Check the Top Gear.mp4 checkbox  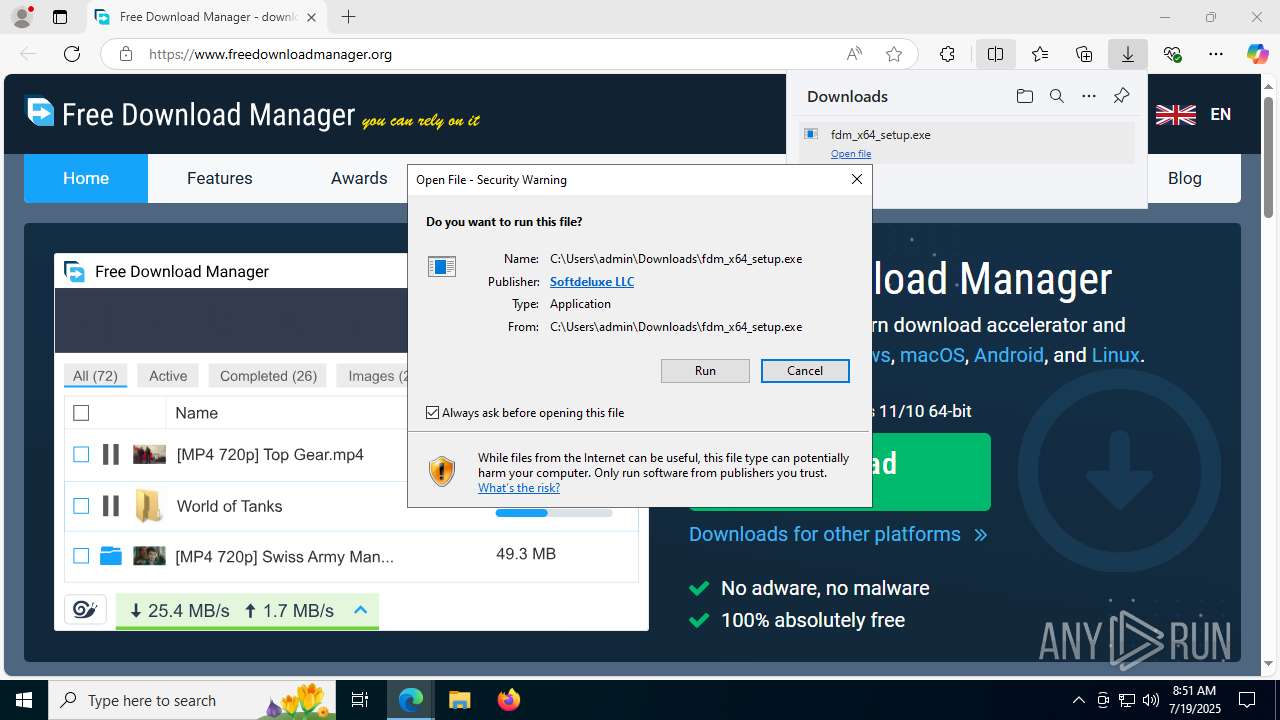81,455
